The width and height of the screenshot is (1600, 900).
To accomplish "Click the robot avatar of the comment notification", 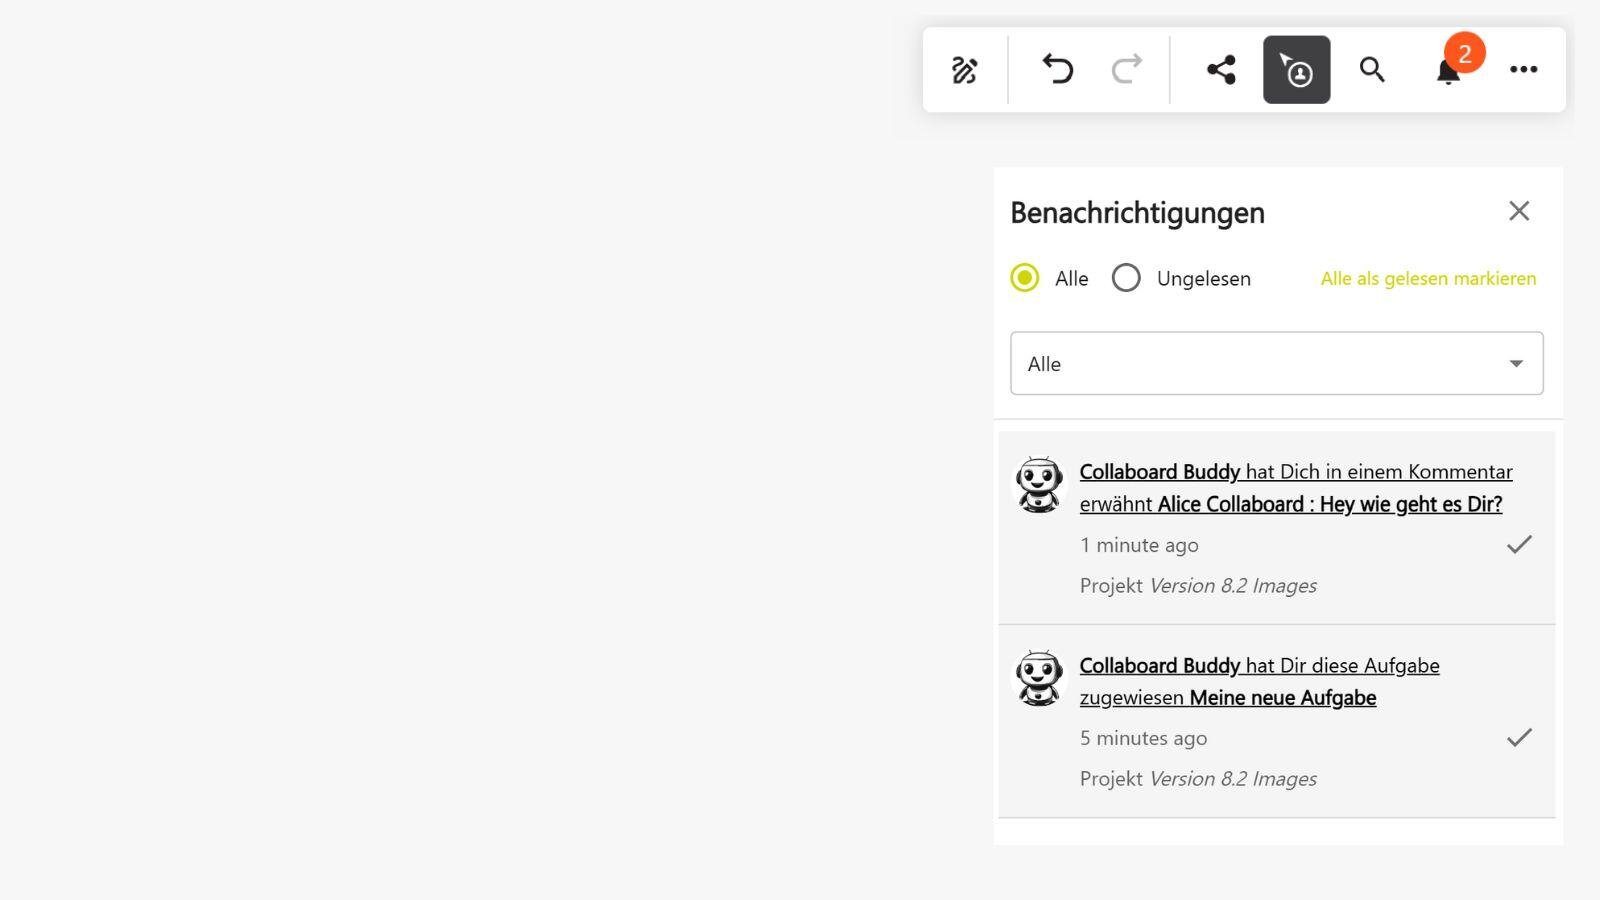I will coord(1040,485).
